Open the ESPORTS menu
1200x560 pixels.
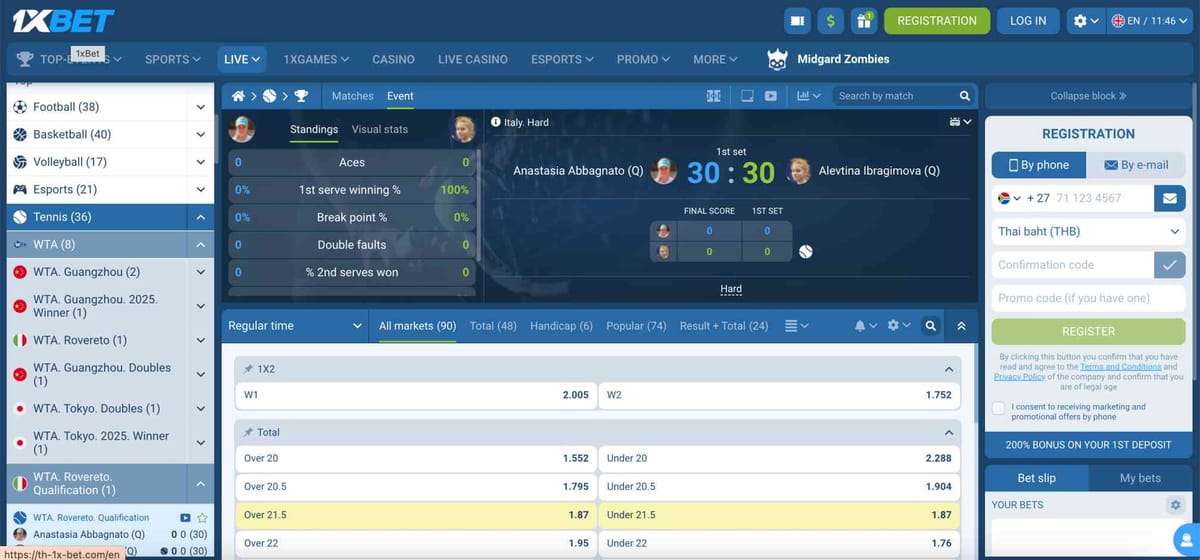coord(562,59)
